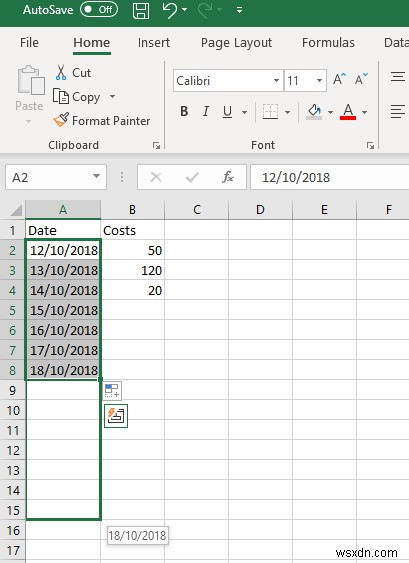The width and height of the screenshot is (409, 563).
Task: Click the Copy button
Action: 76,97
